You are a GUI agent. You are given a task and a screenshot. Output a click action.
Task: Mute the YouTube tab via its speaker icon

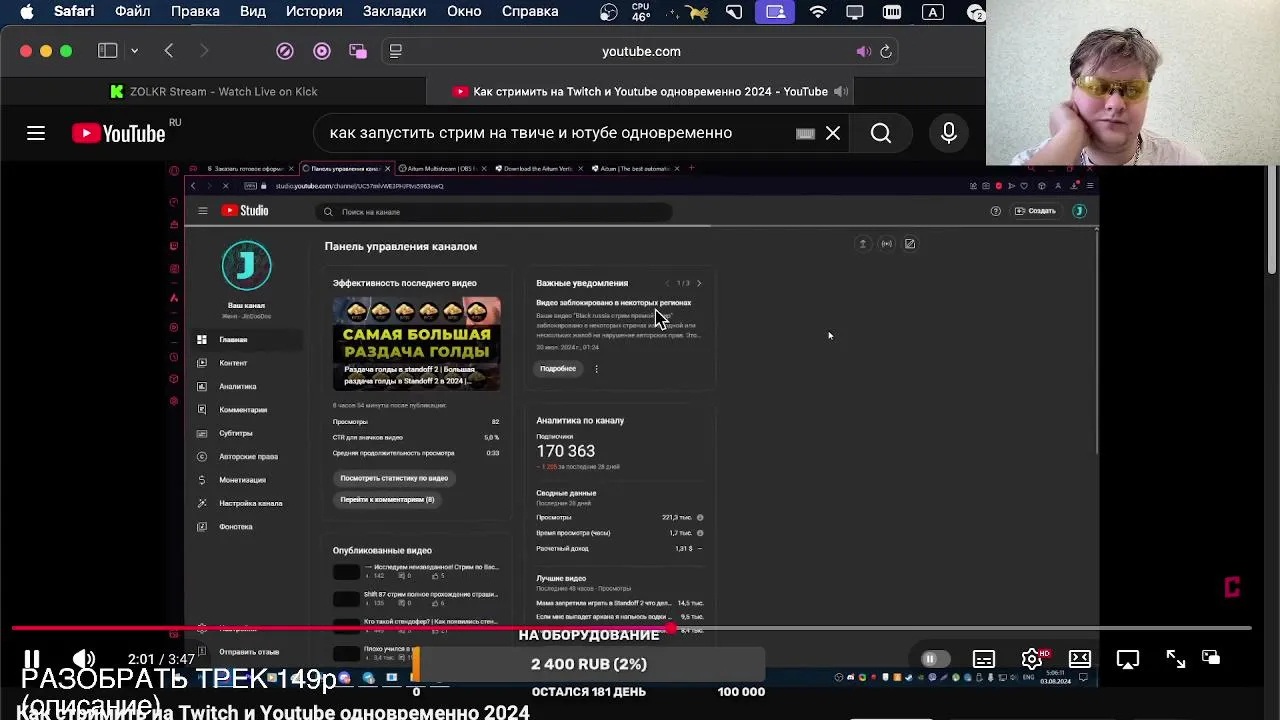[841, 91]
